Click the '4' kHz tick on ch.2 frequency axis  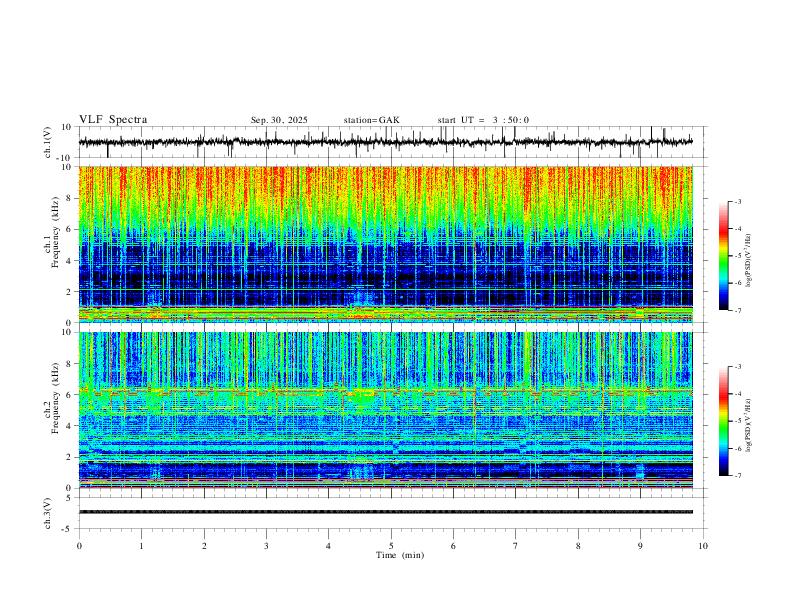(70, 426)
